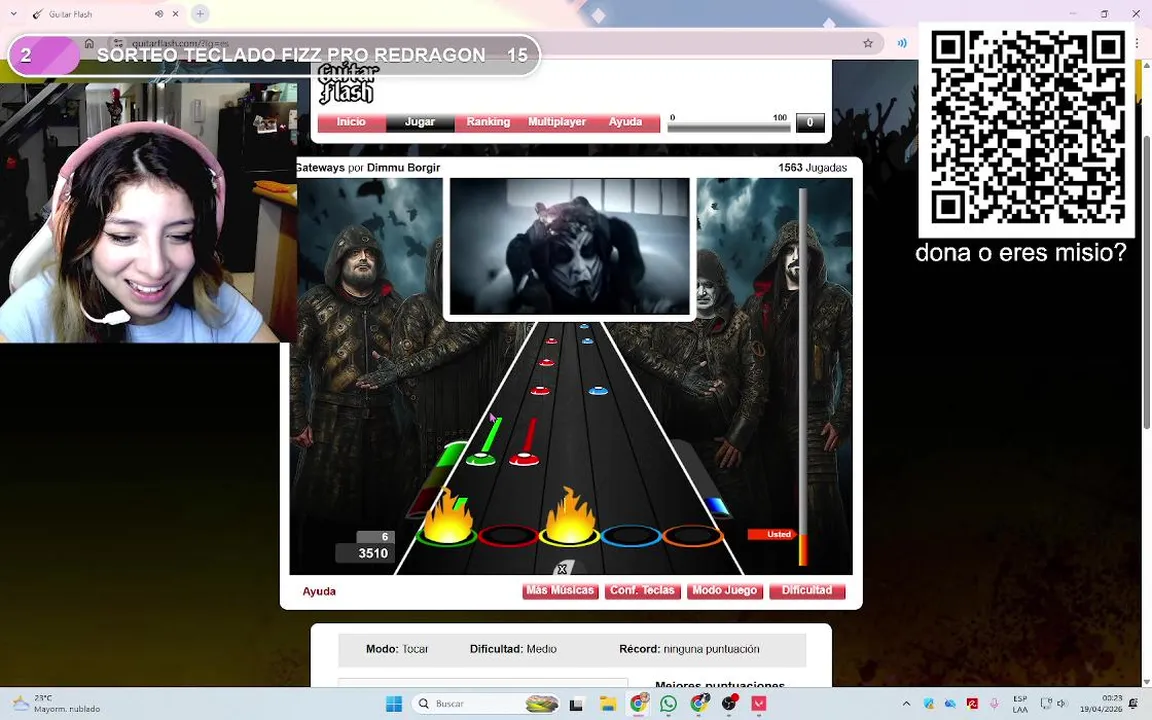Click the microphone icon in system tray

click(x=994, y=704)
